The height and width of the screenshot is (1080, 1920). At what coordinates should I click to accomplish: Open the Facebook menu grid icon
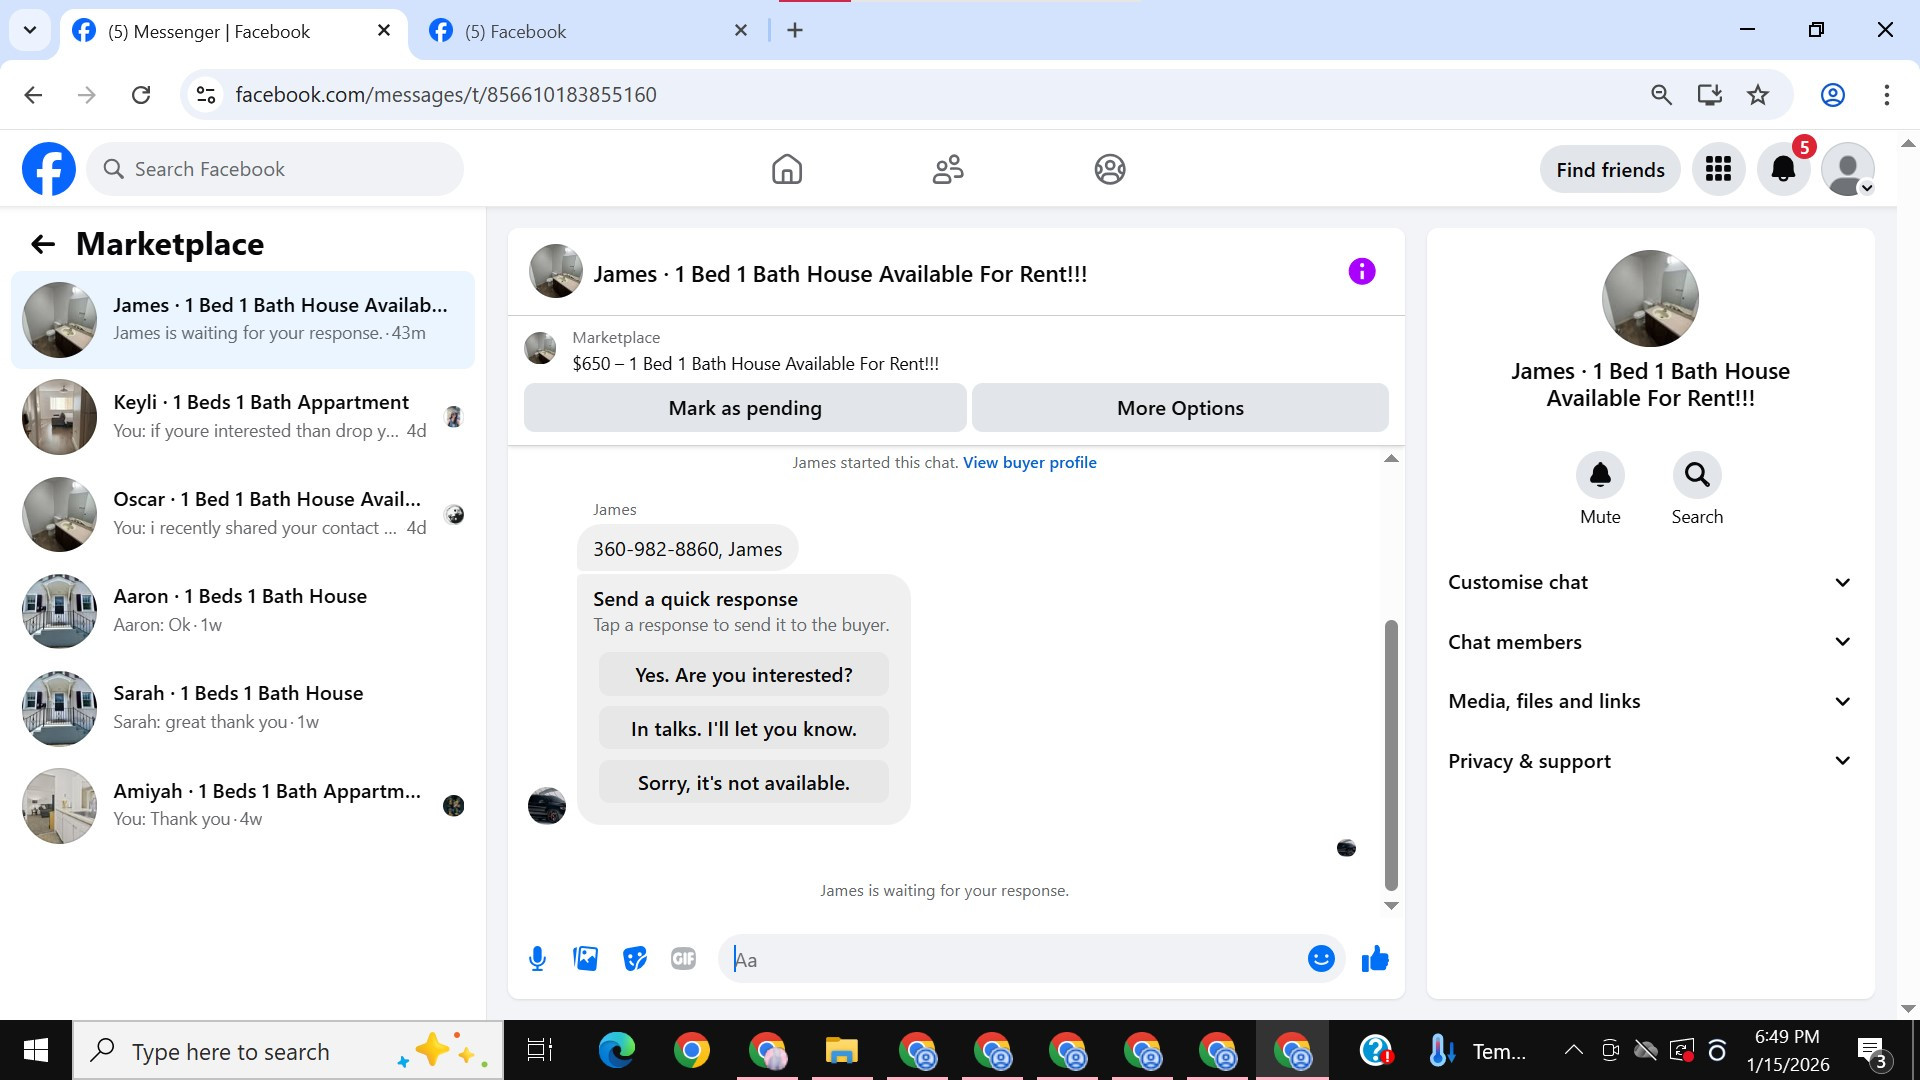click(x=1718, y=169)
